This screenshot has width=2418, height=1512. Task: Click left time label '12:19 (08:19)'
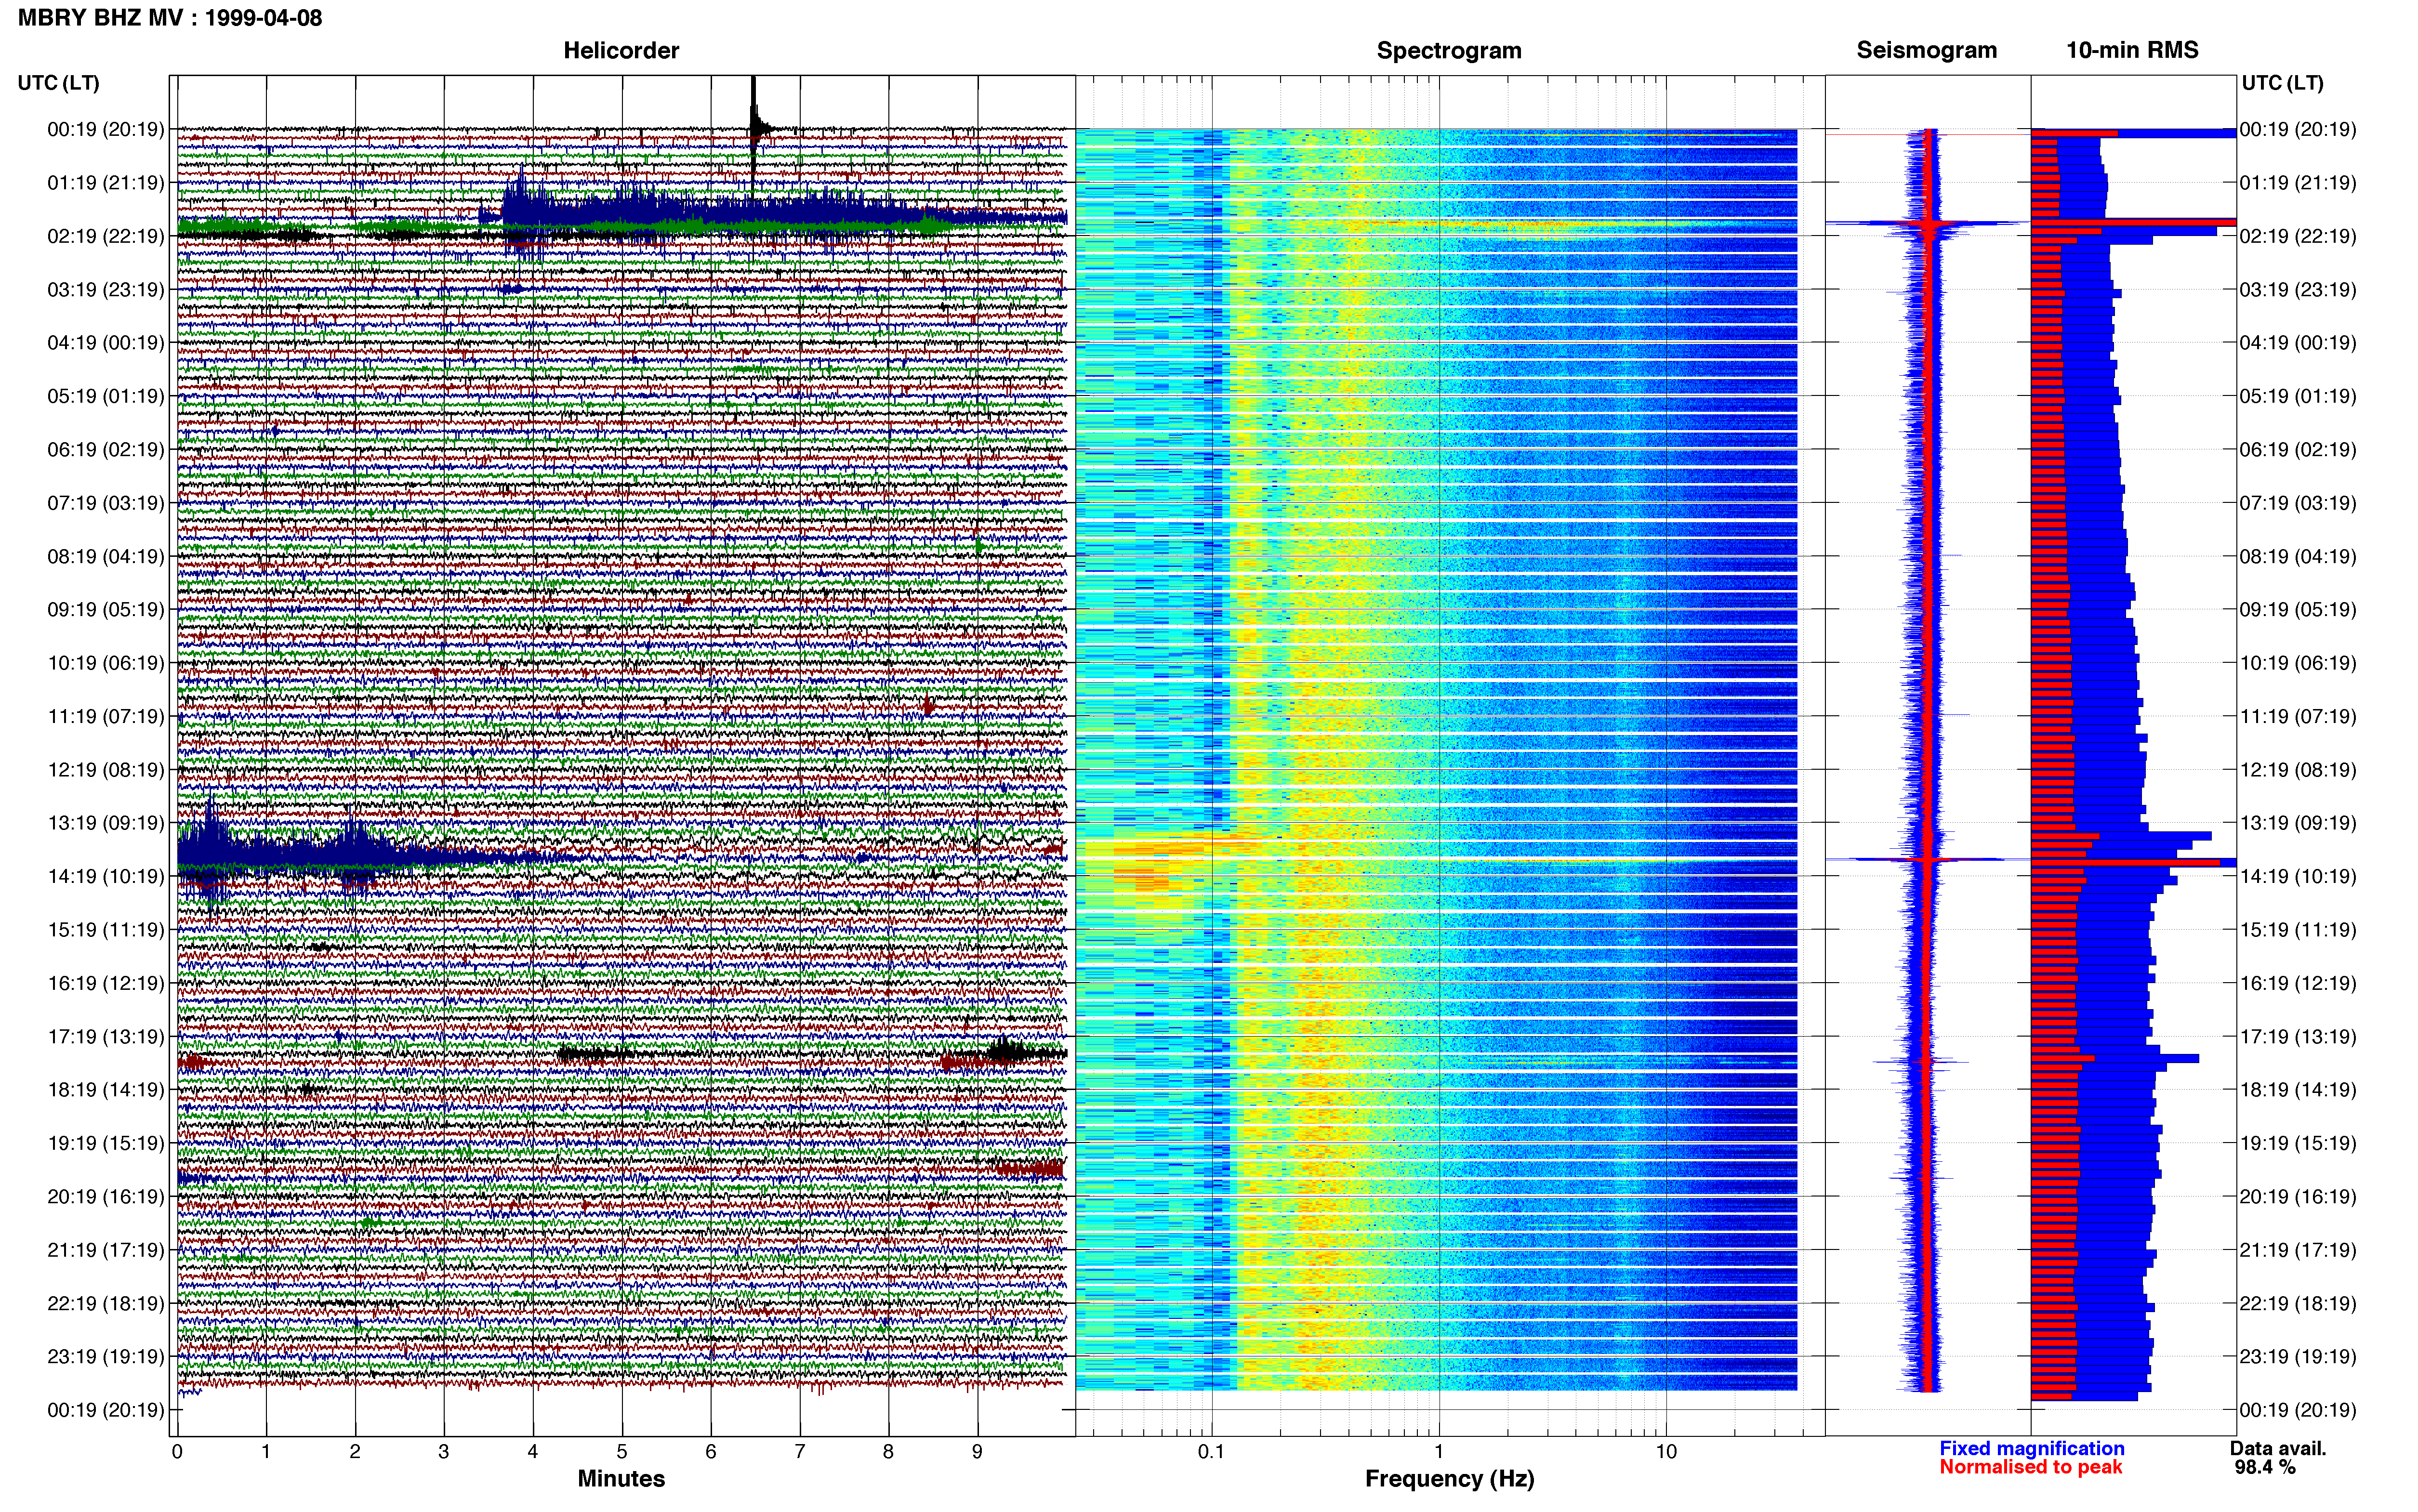pyautogui.click(x=106, y=769)
